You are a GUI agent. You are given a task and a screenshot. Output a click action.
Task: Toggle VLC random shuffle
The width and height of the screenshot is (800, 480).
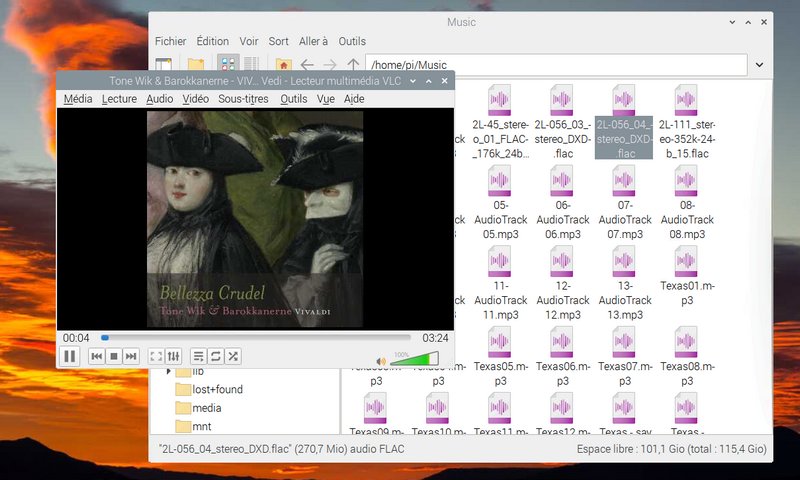(x=233, y=356)
